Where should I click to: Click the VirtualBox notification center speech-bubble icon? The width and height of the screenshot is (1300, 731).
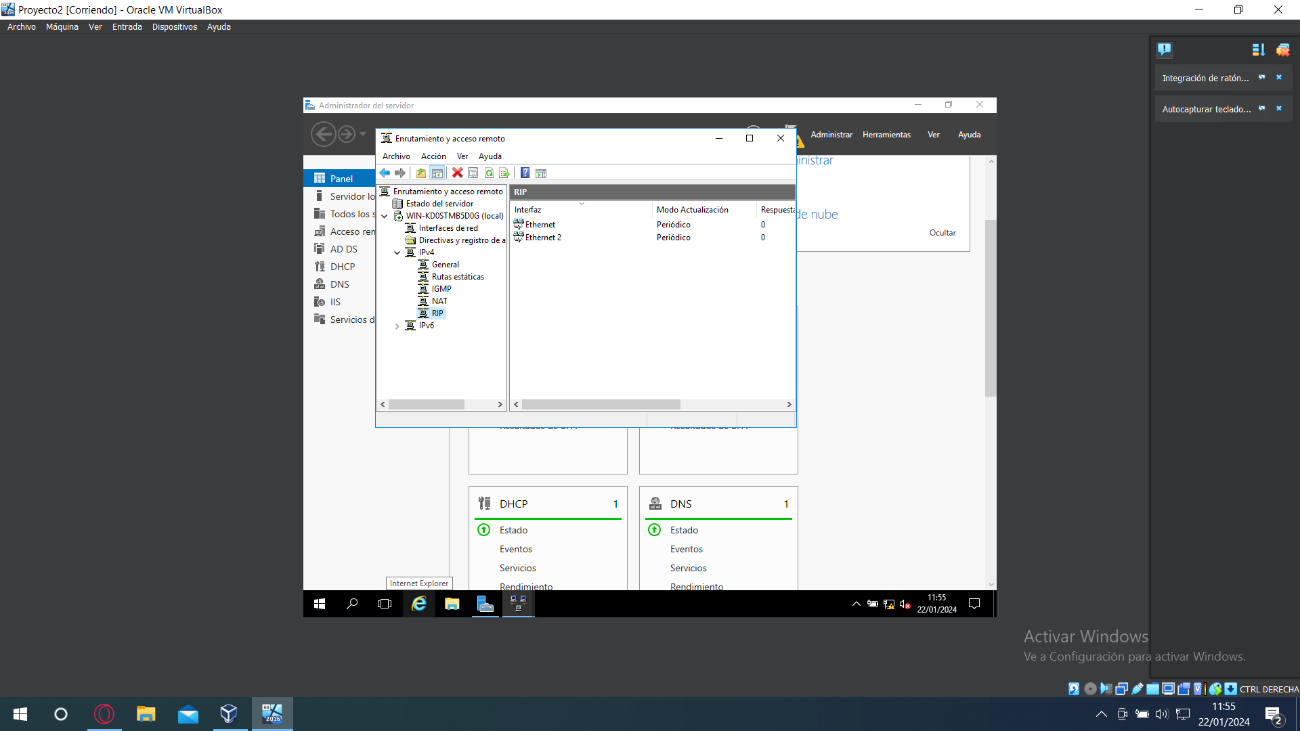pos(1164,49)
